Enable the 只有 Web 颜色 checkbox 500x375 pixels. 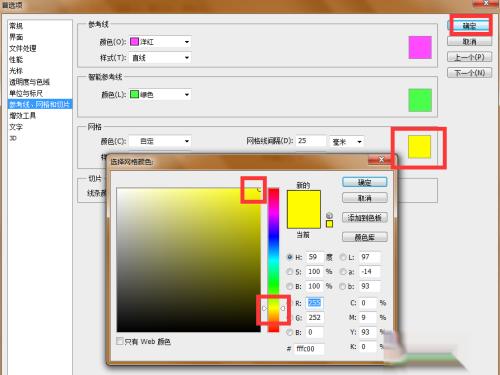tap(120, 341)
